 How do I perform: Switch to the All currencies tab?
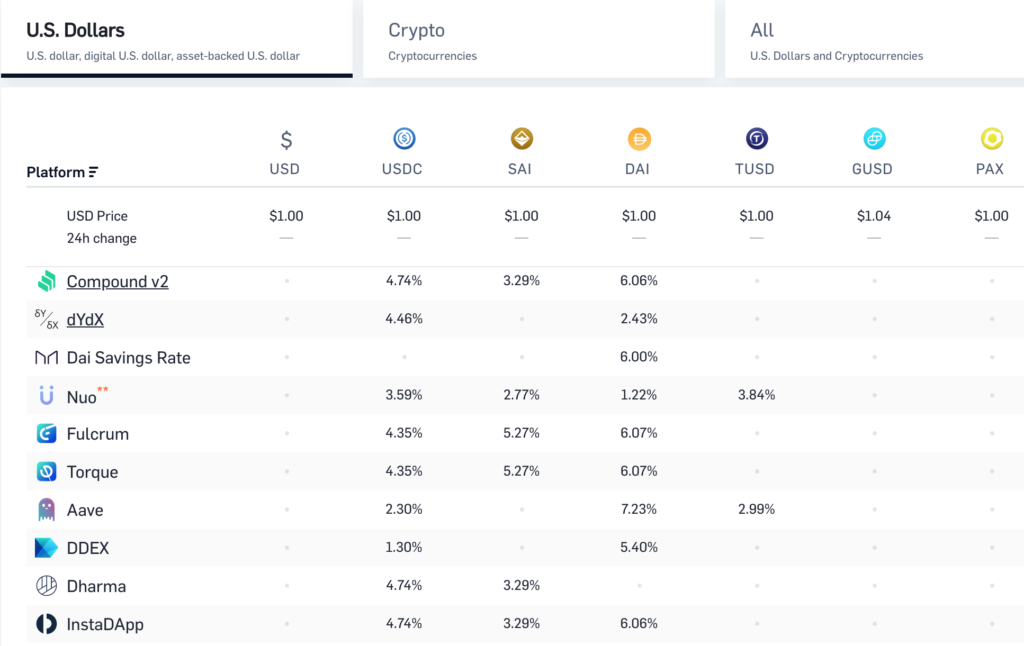[874, 39]
